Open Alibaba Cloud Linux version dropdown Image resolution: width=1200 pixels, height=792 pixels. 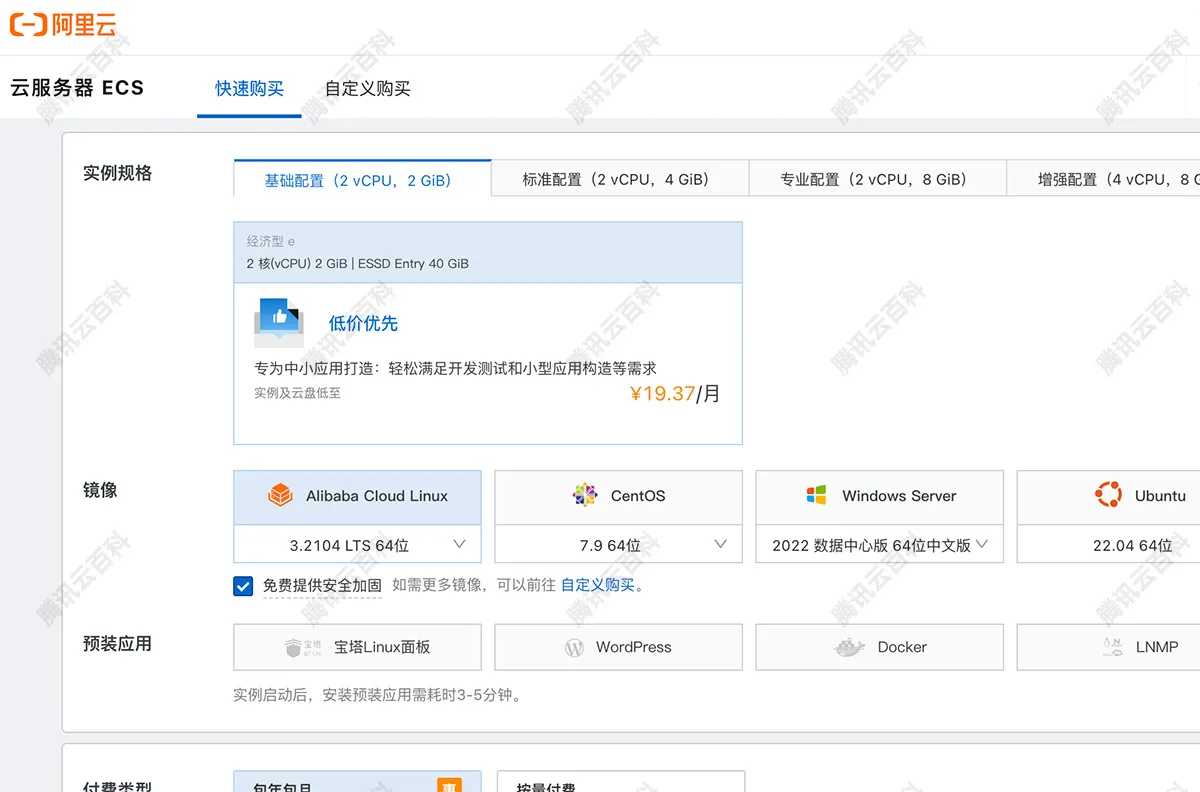459,544
